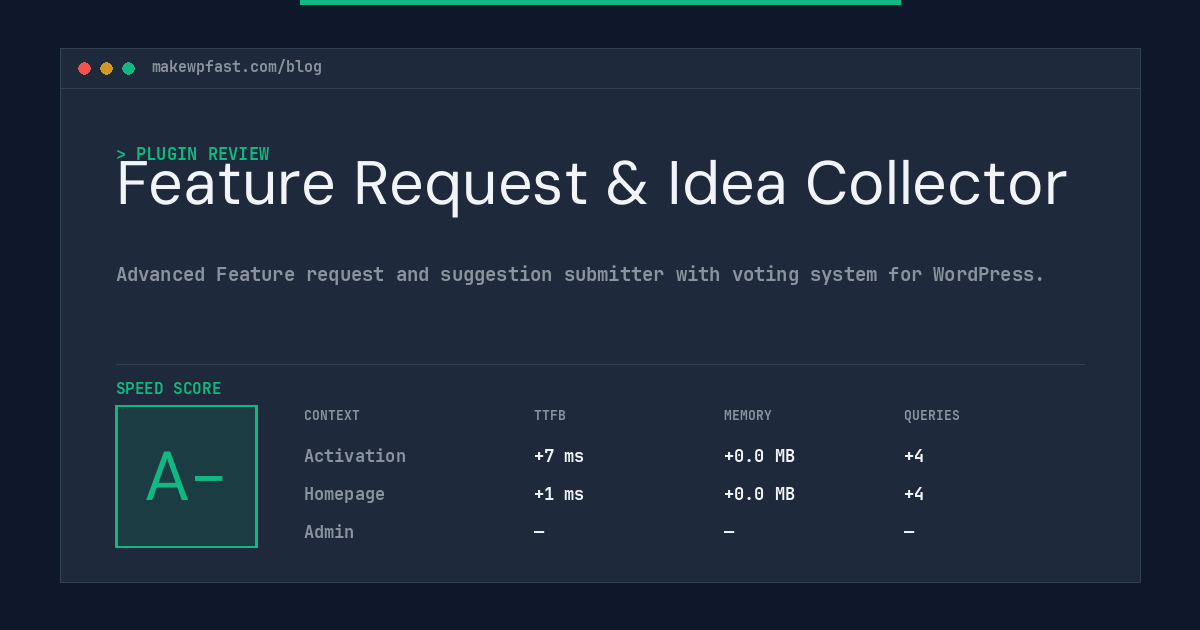Click the red window dot
The image size is (1200, 630).
(x=84, y=68)
